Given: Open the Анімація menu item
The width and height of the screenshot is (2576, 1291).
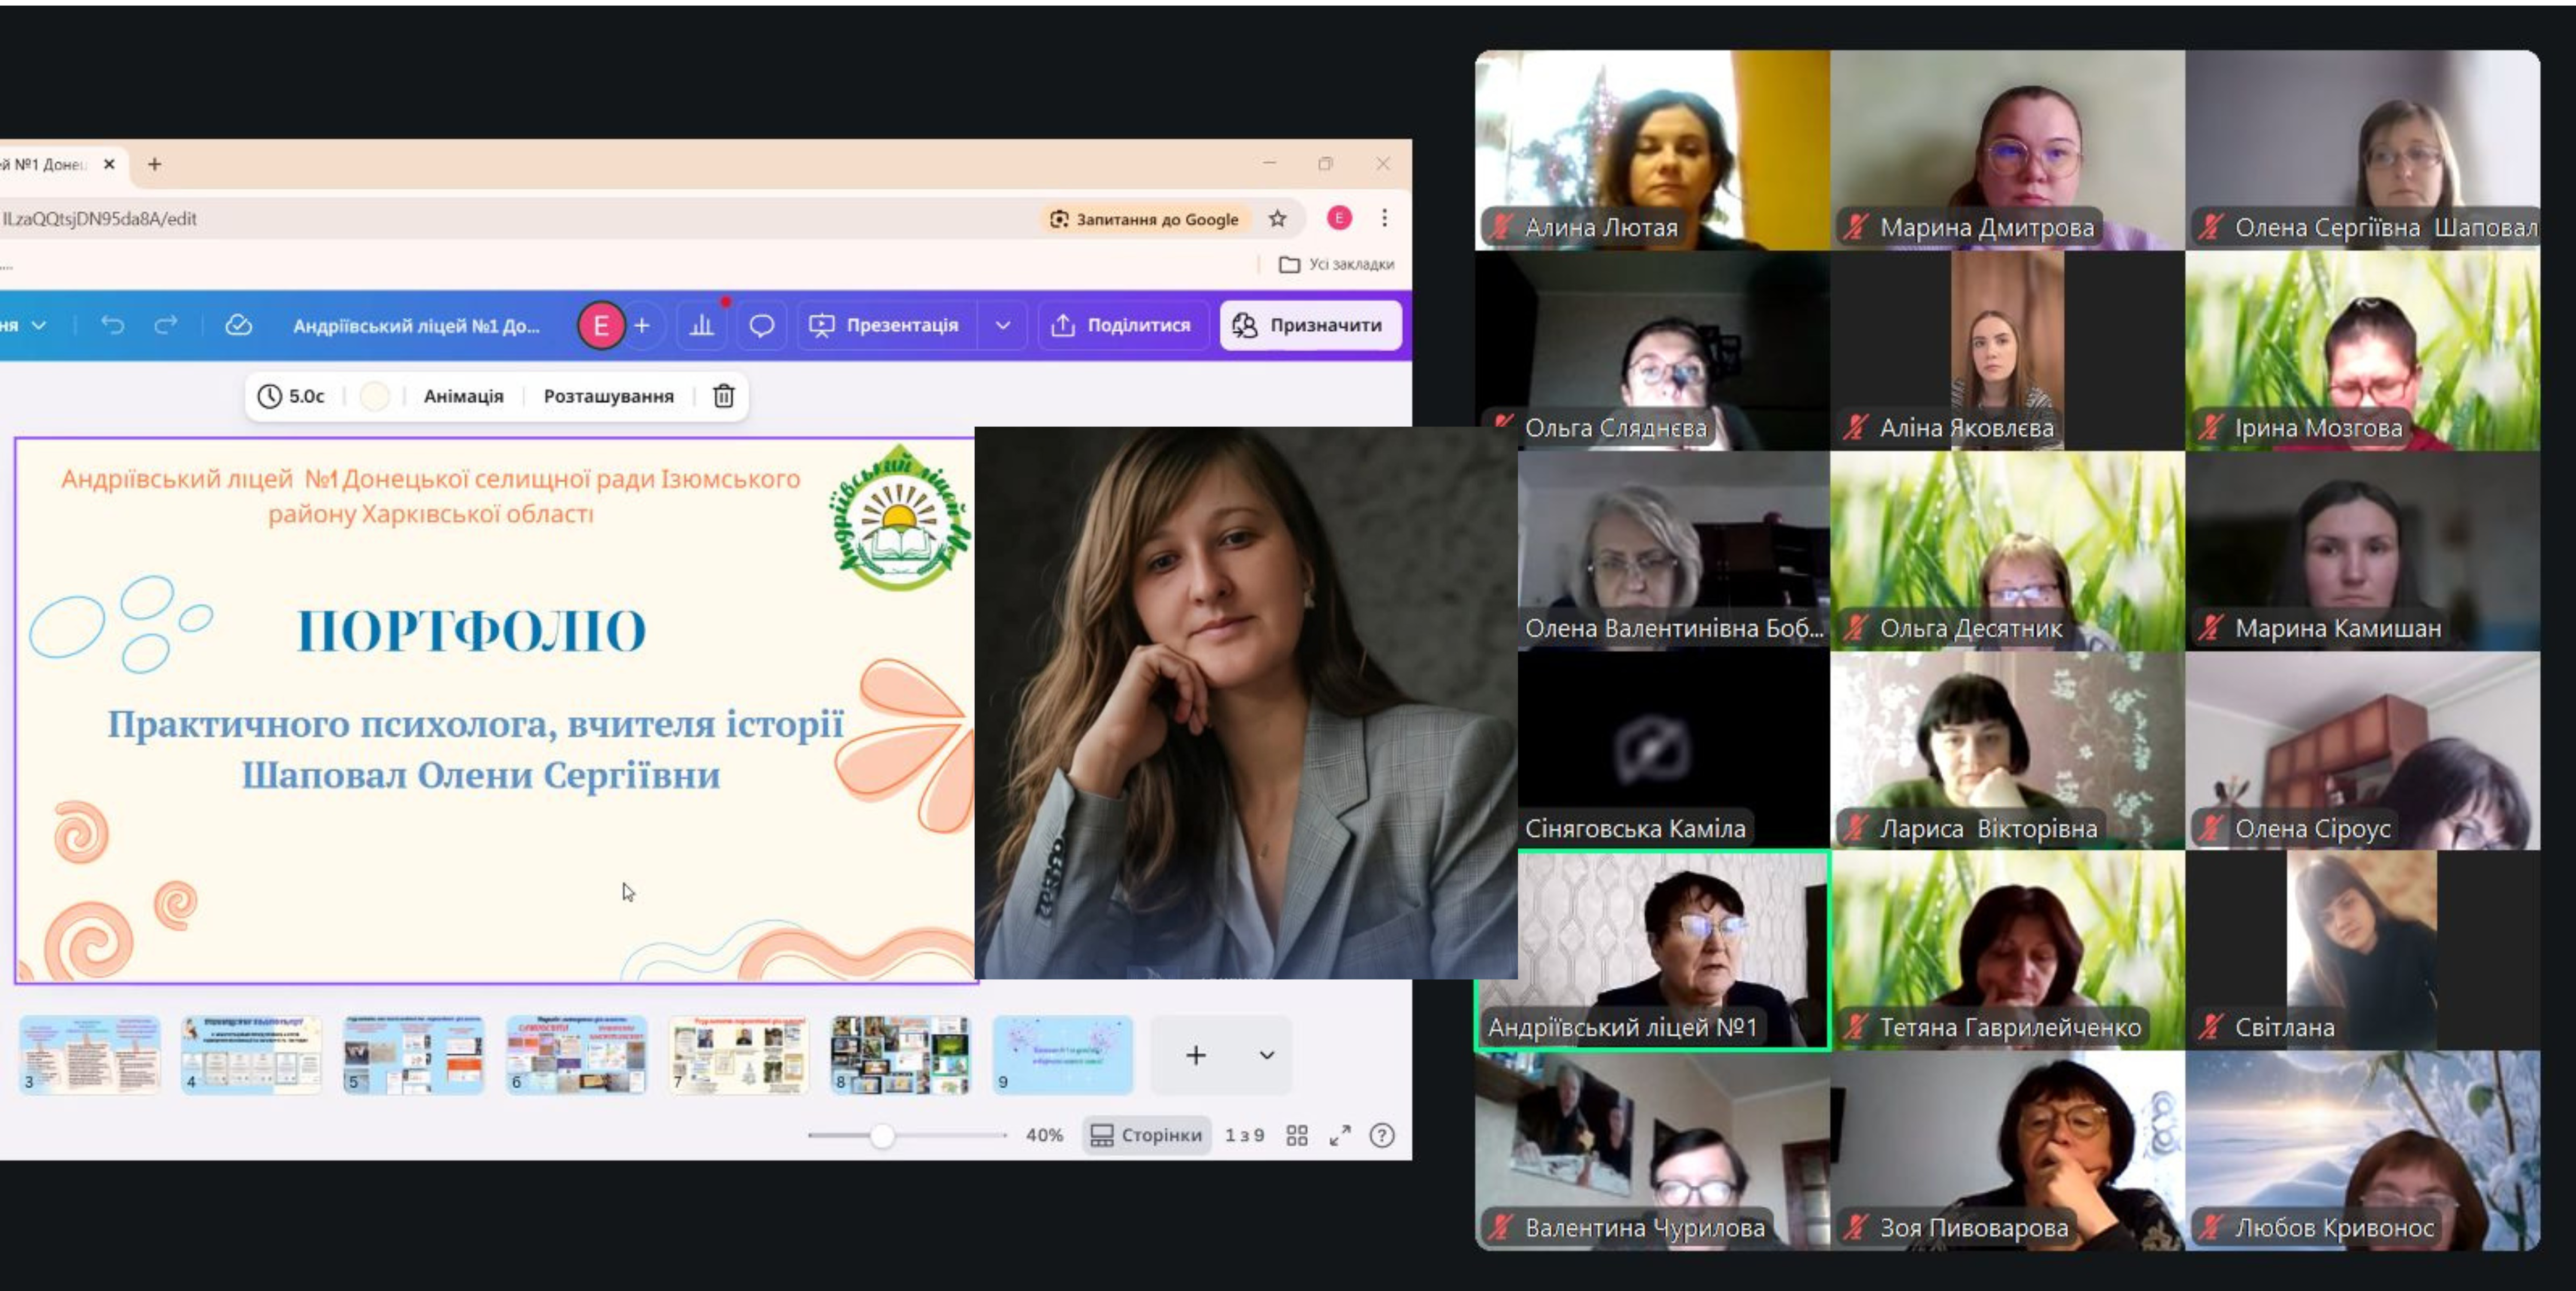Looking at the screenshot, I should coord(463,396).
